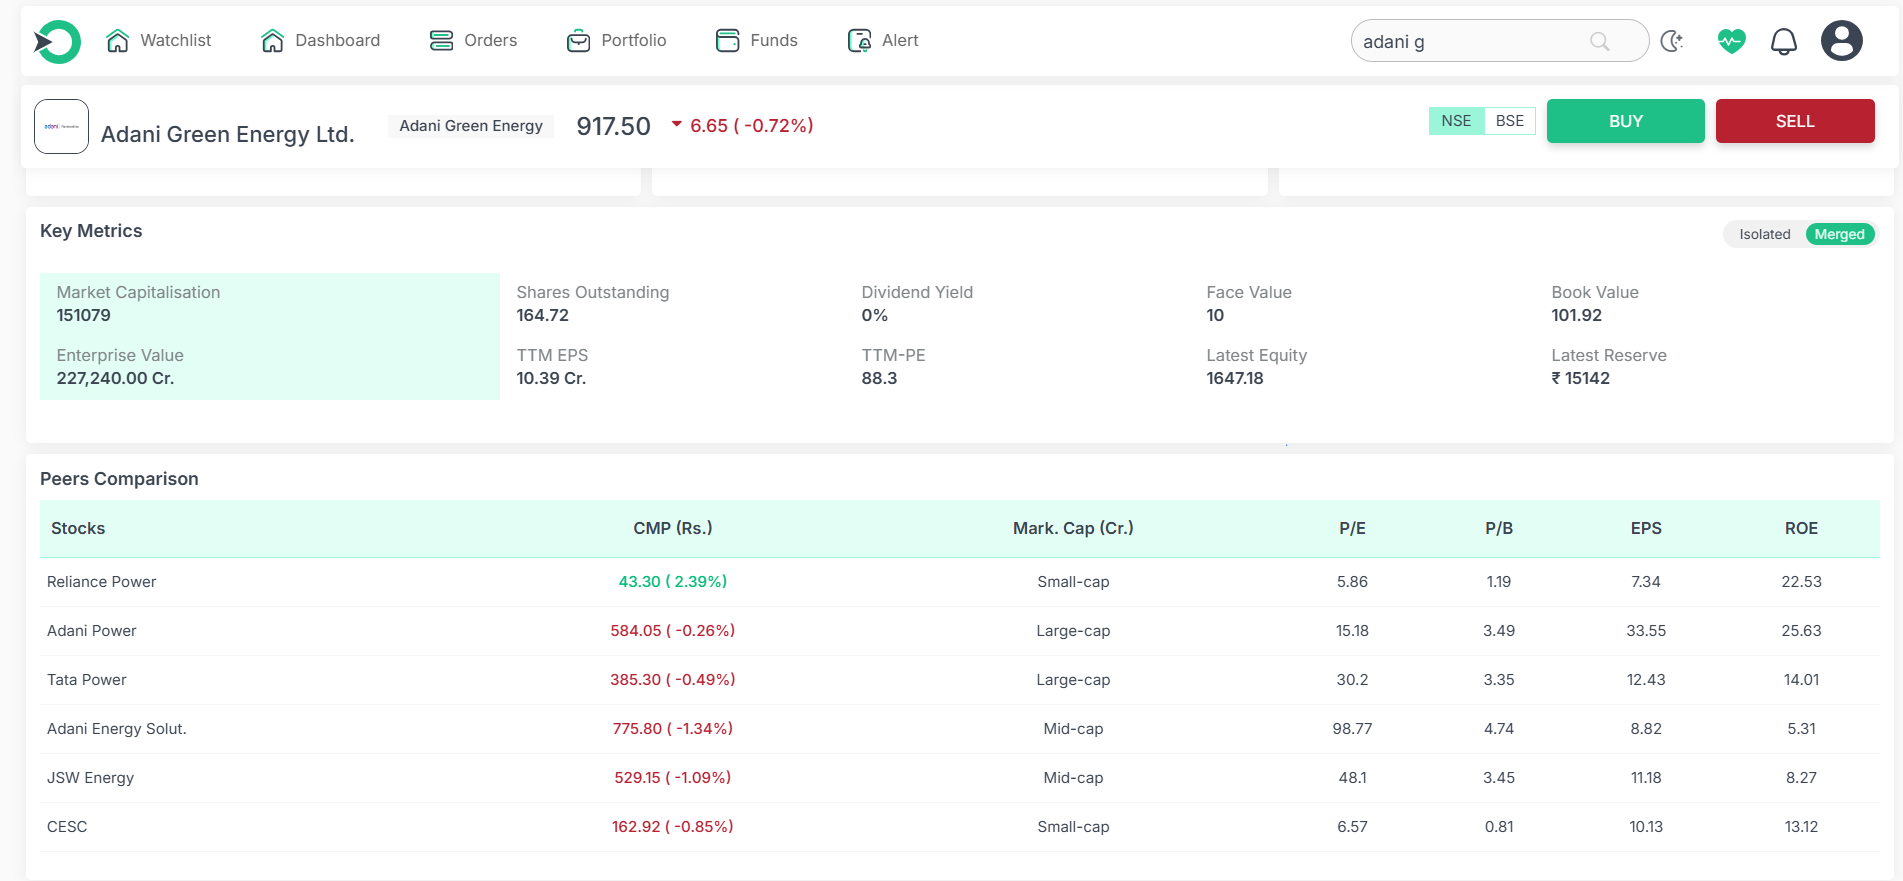Open the Watchlist menu
Viewport: 1903px width, 881px height.
click(x=159, y=41)
